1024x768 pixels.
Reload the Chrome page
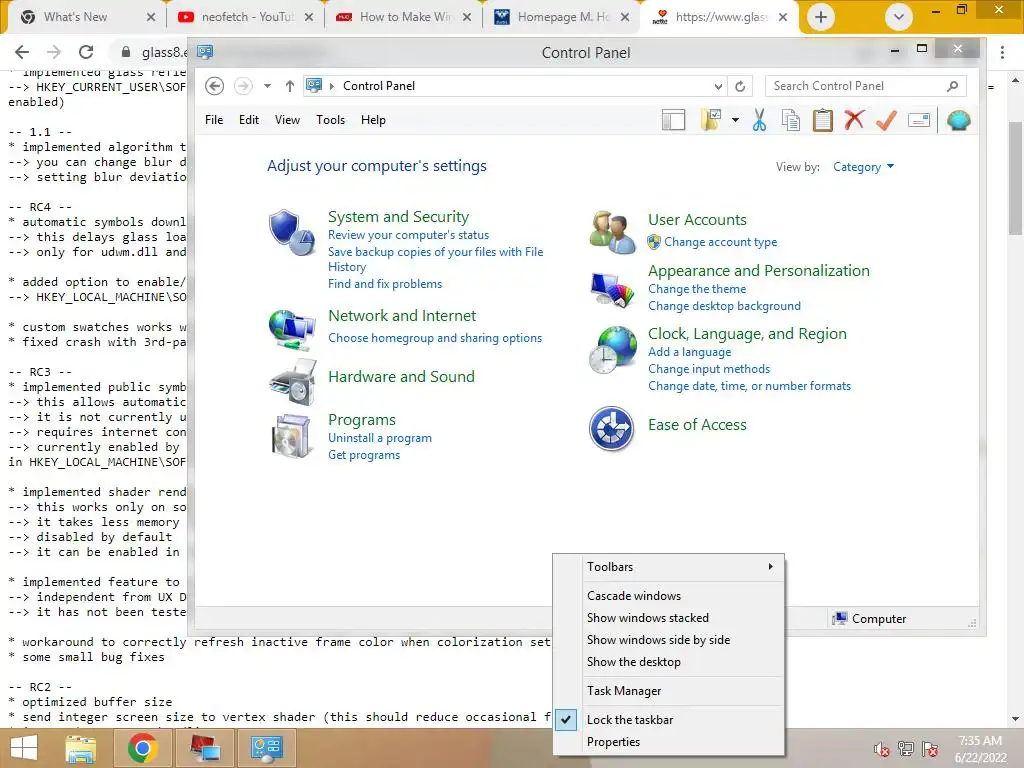click(86, 52)
